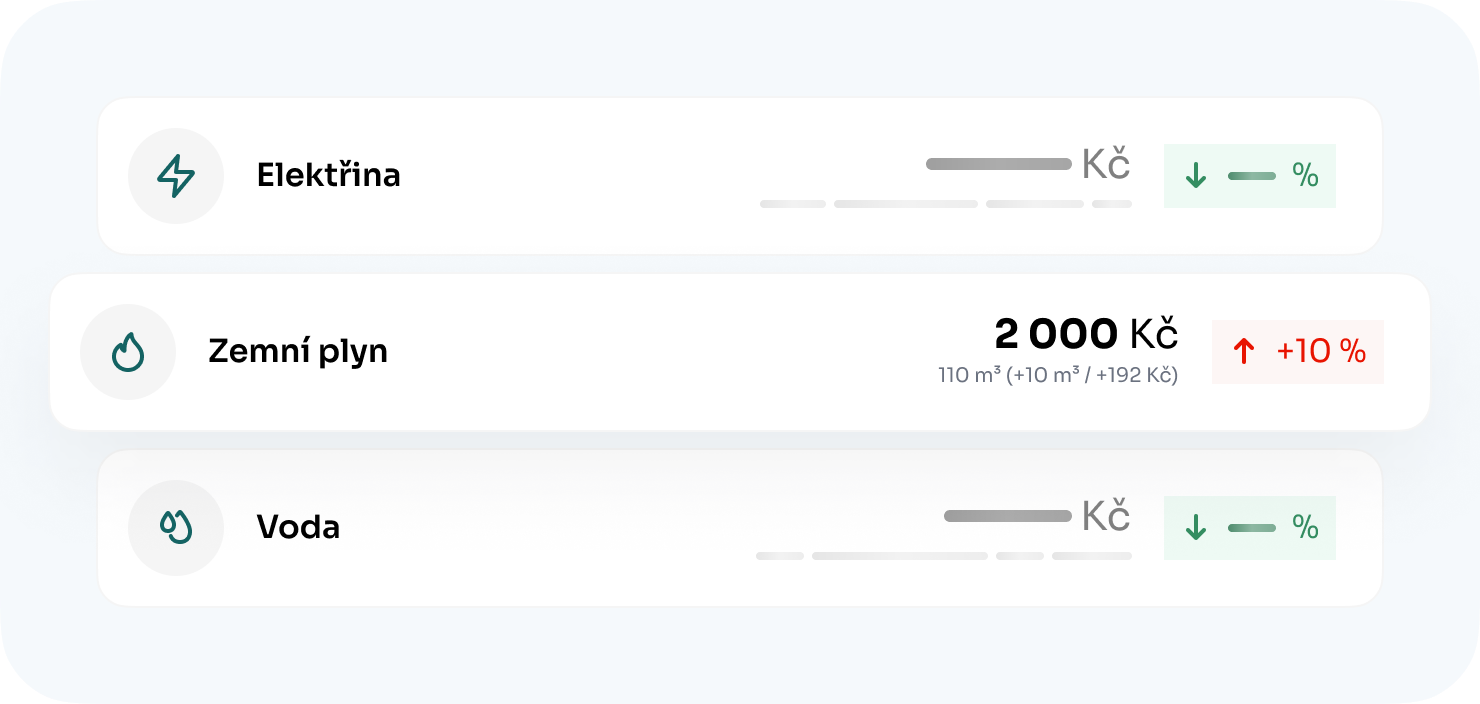Click the green down arrow in Elektřina row

[x=1195, y=176]
